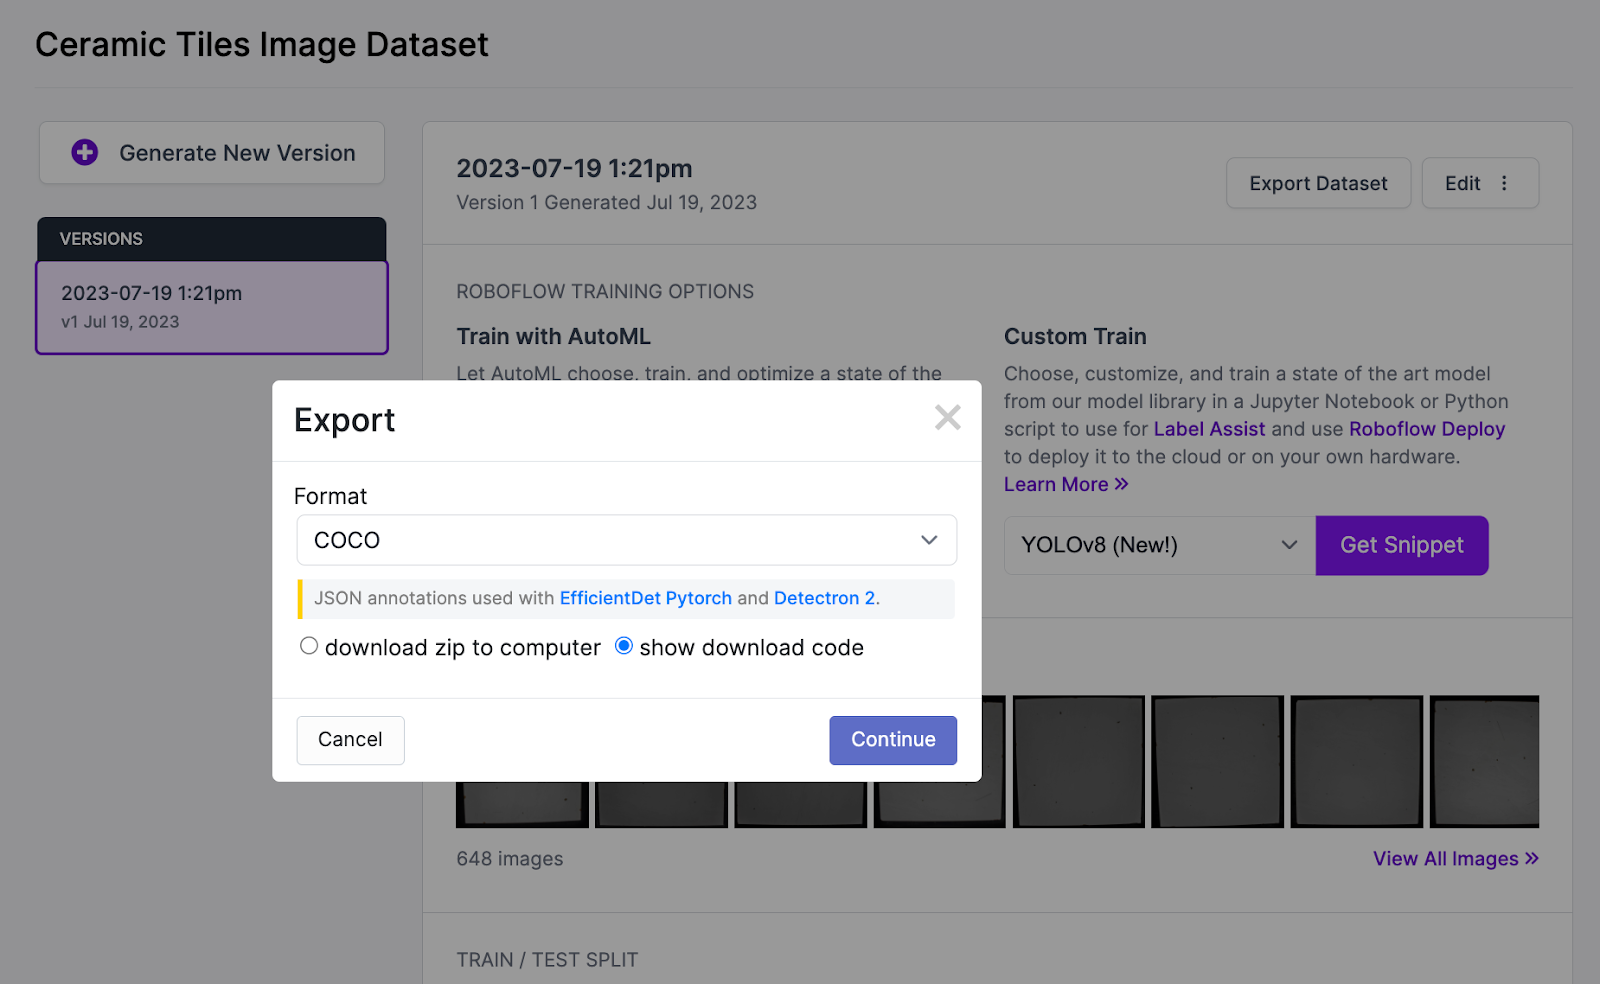1600x984 pixels.
Task: Open the rightmost tile image thumbnail
Action: click(x=1484, y=761)
